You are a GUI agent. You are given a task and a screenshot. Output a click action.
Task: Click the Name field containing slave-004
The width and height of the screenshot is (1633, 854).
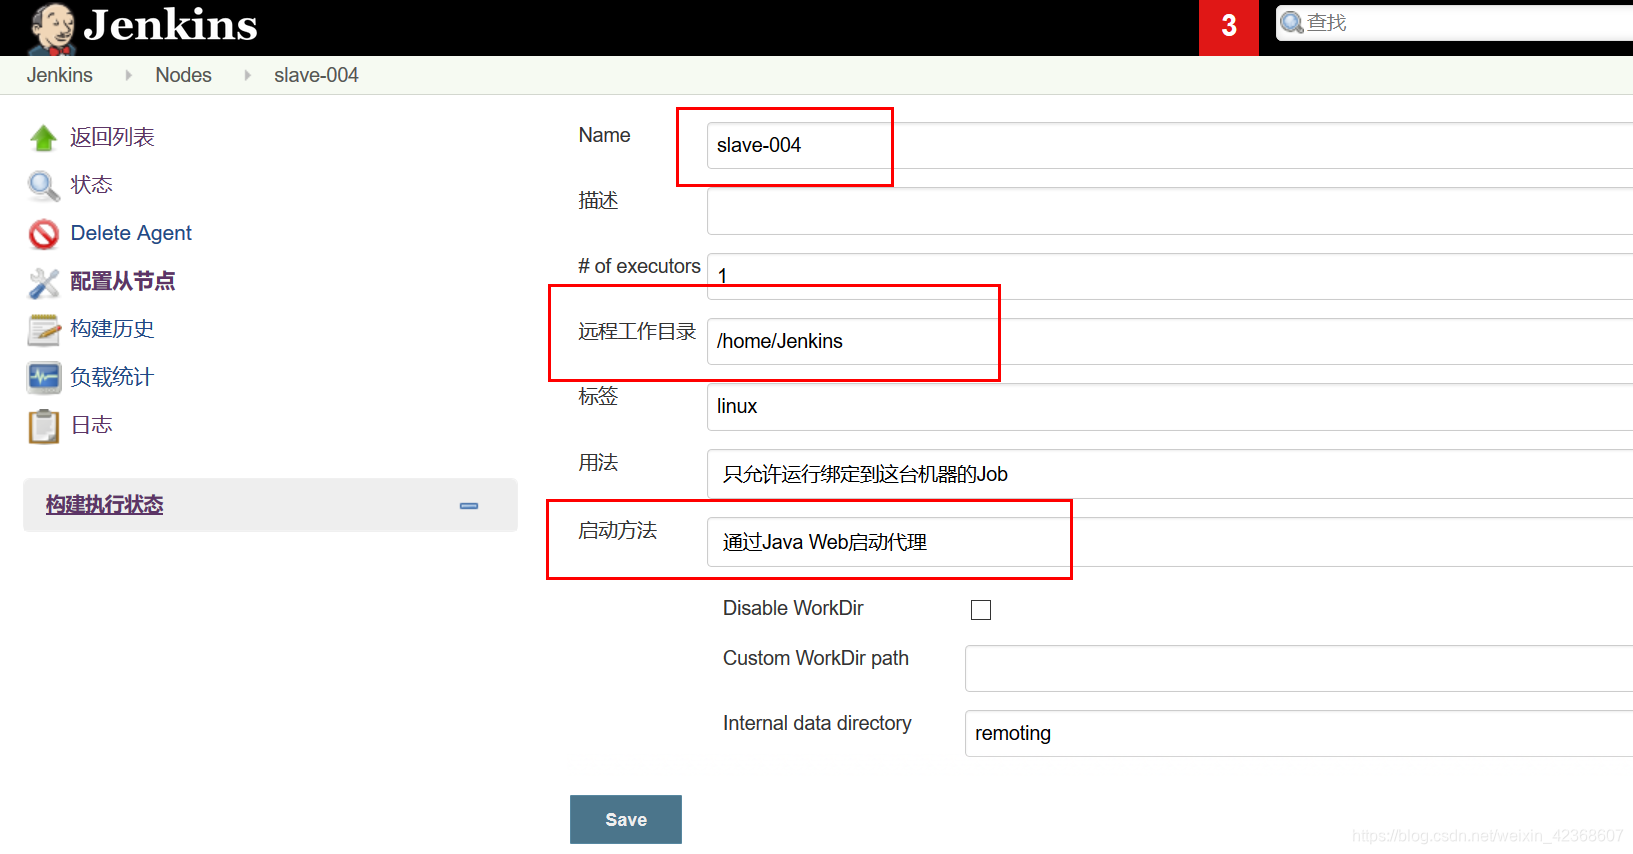point(1170,146)
